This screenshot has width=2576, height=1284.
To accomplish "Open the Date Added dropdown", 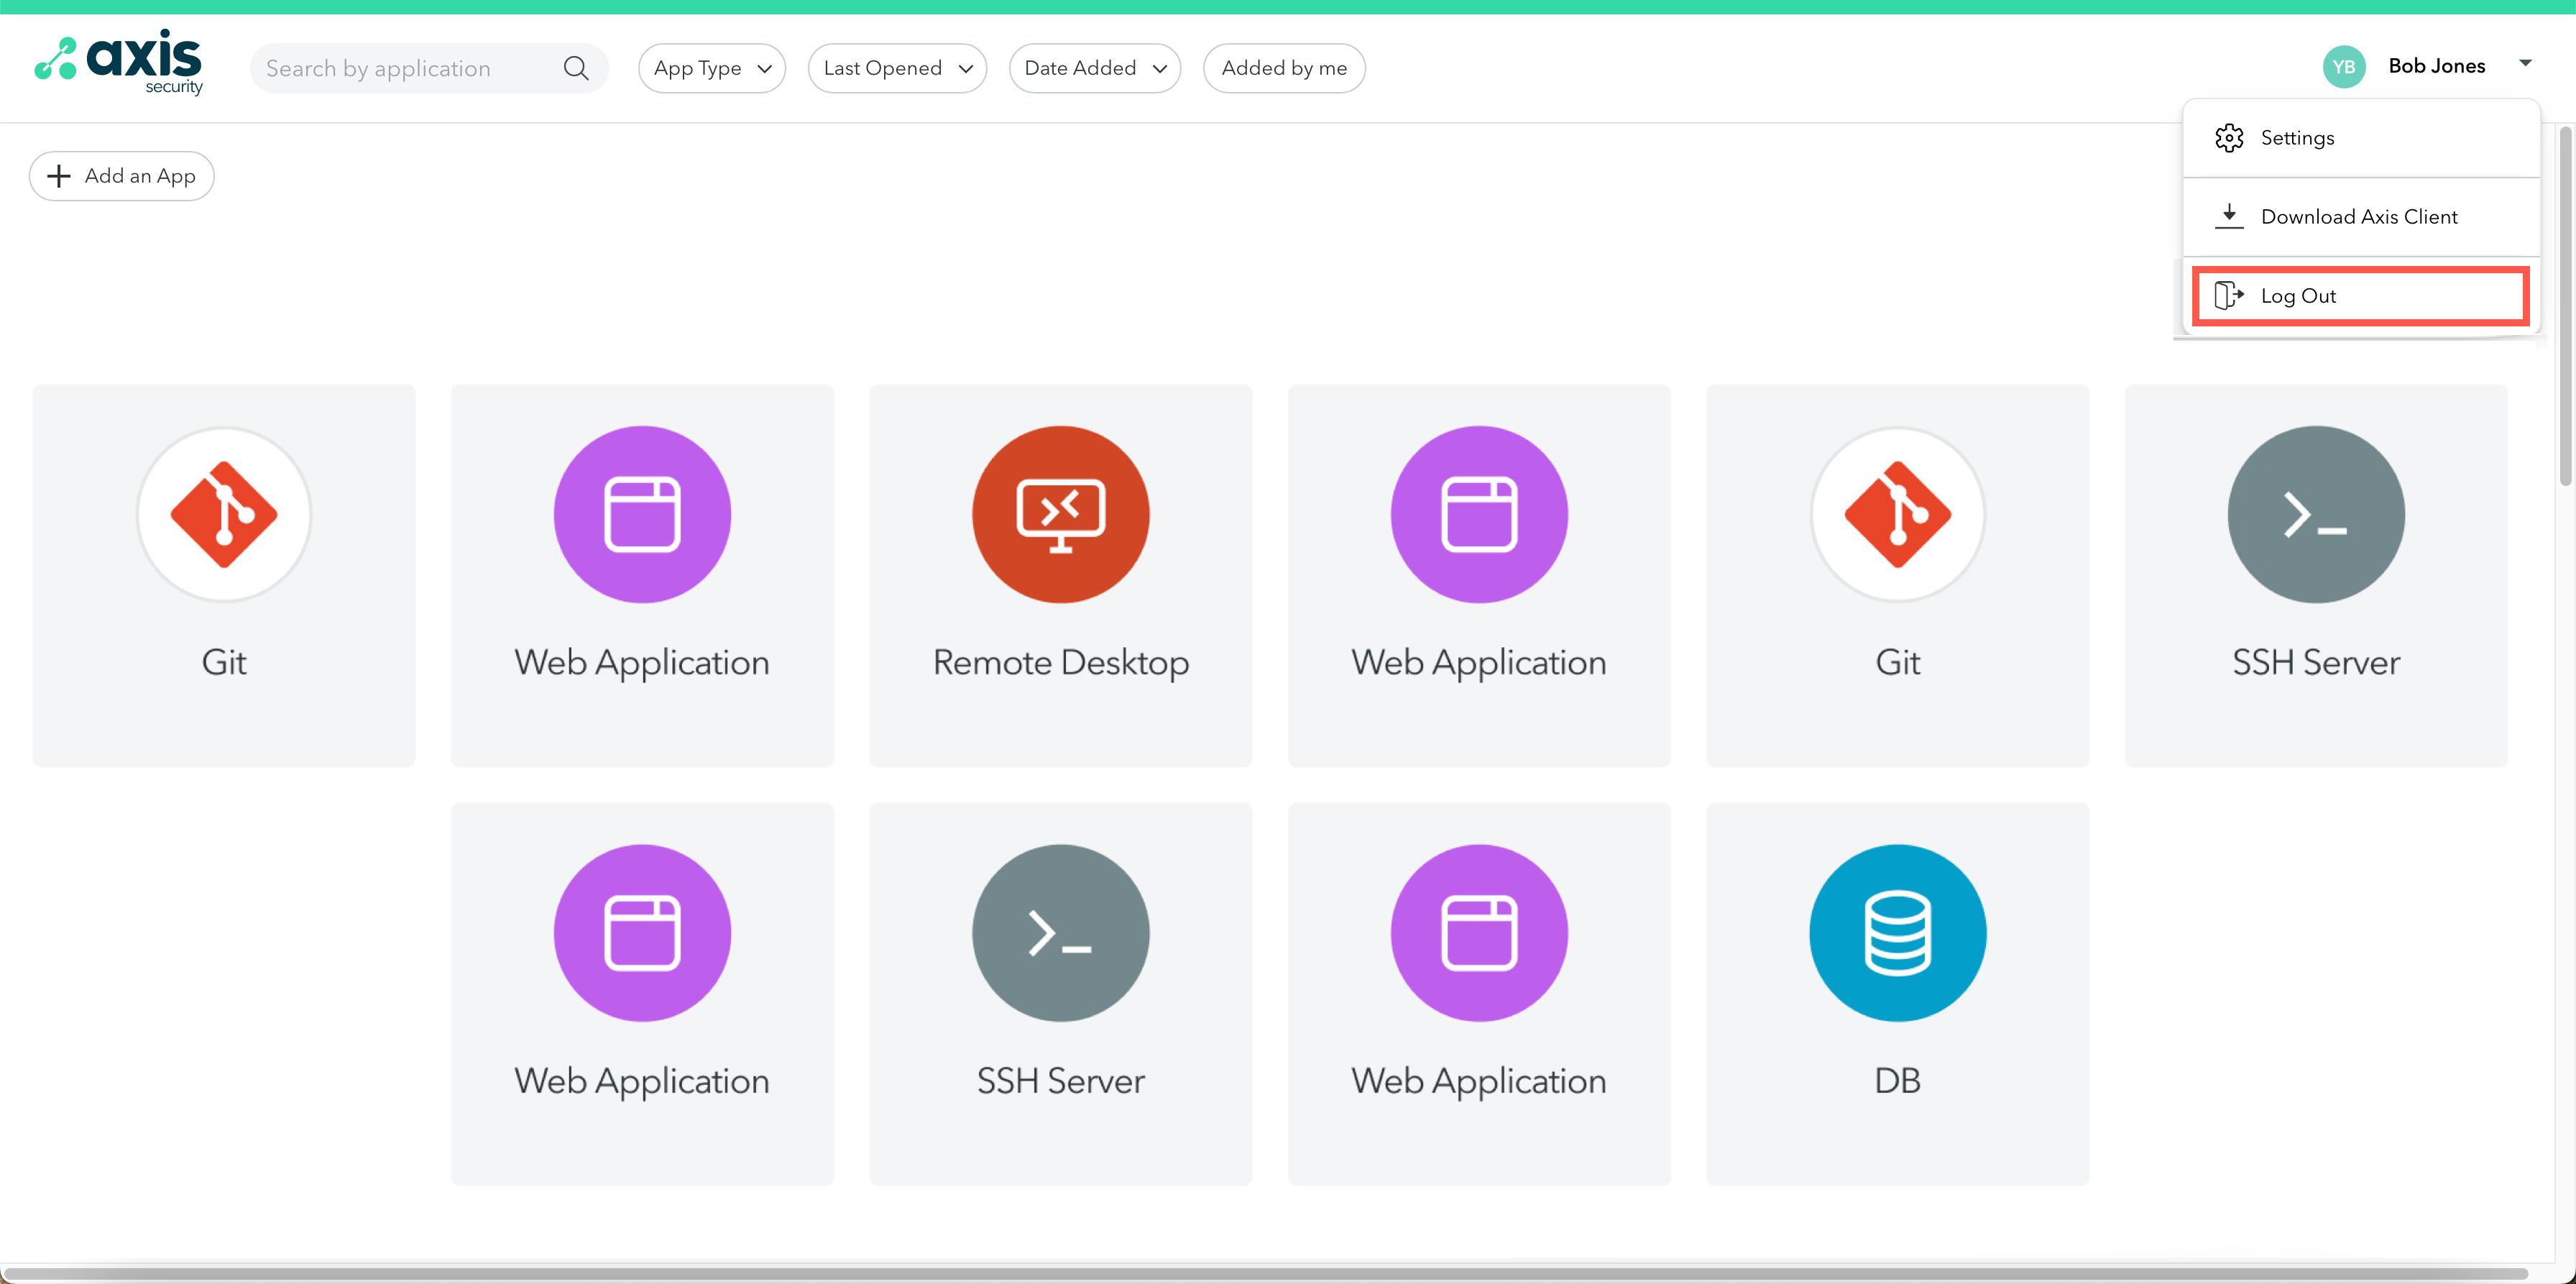I will [x=1095, y=68].
